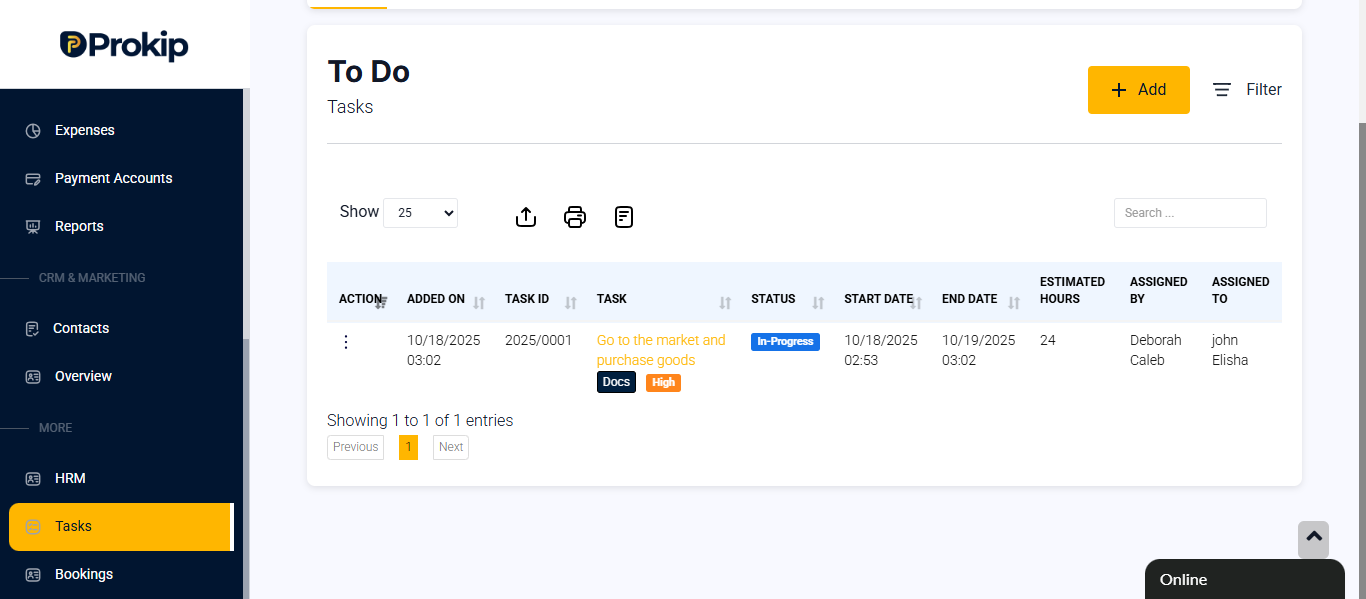Click the Assigned By column header
Image resolution: width=1366 pixels, height=599 pixels.
click(x=1159, y=290)
